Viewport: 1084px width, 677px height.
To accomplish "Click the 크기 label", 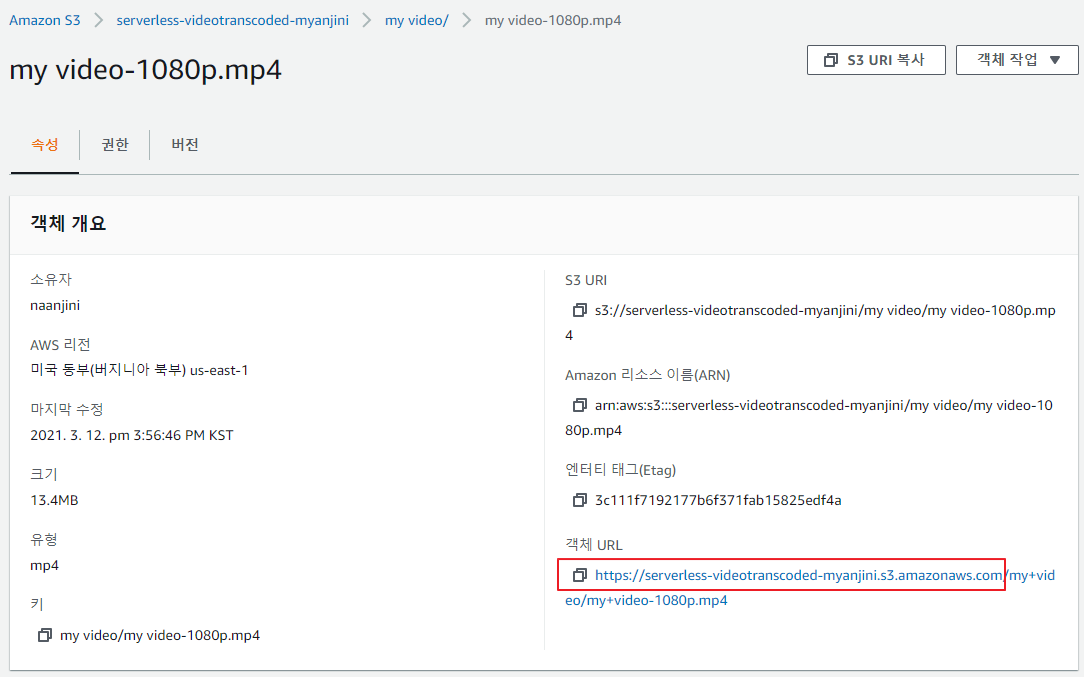I will (44, 474).
